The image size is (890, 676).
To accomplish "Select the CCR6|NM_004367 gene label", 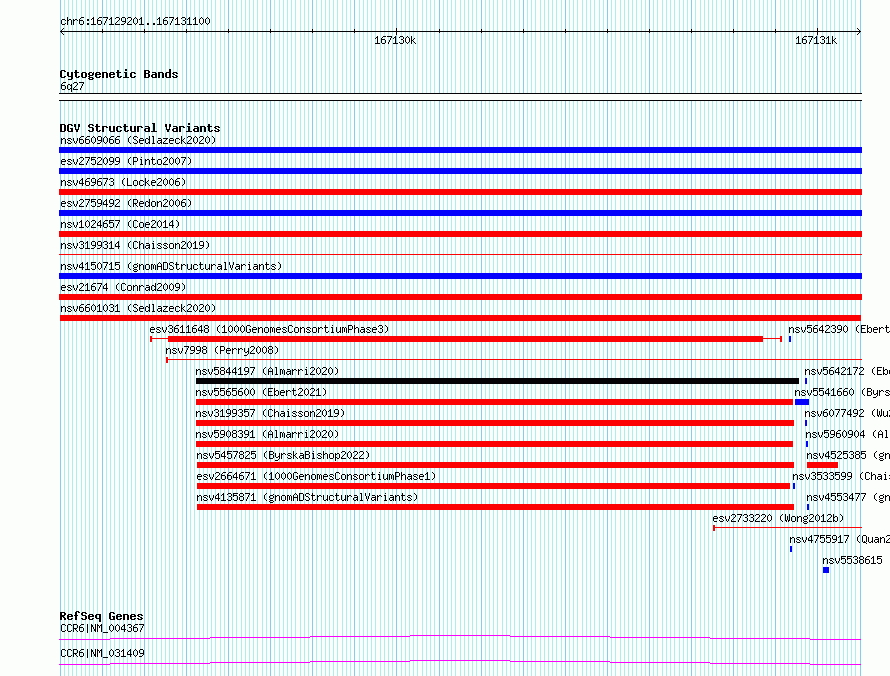I will [102, 628].
